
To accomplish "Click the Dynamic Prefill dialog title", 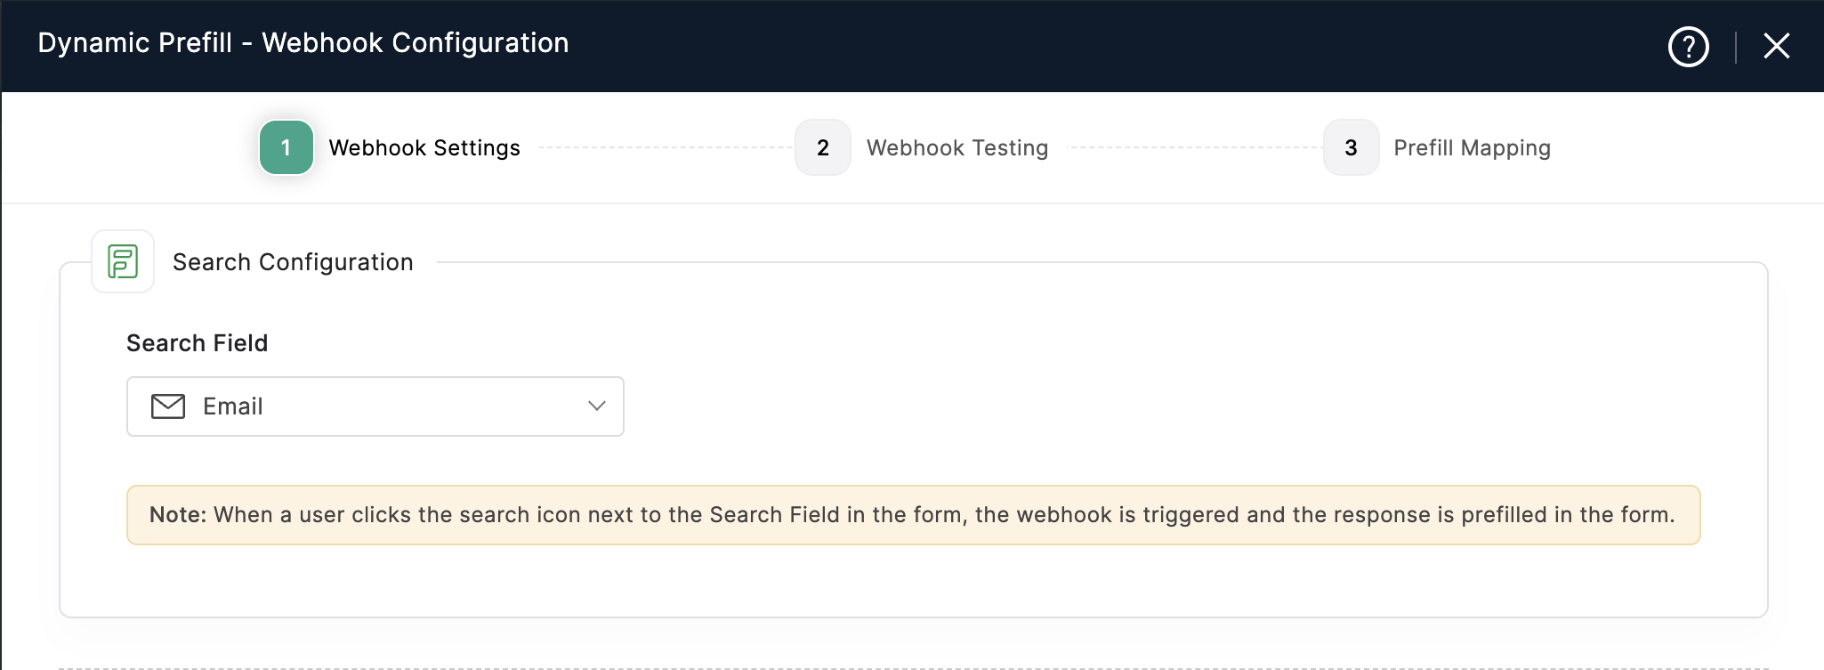I will (303, 43).
